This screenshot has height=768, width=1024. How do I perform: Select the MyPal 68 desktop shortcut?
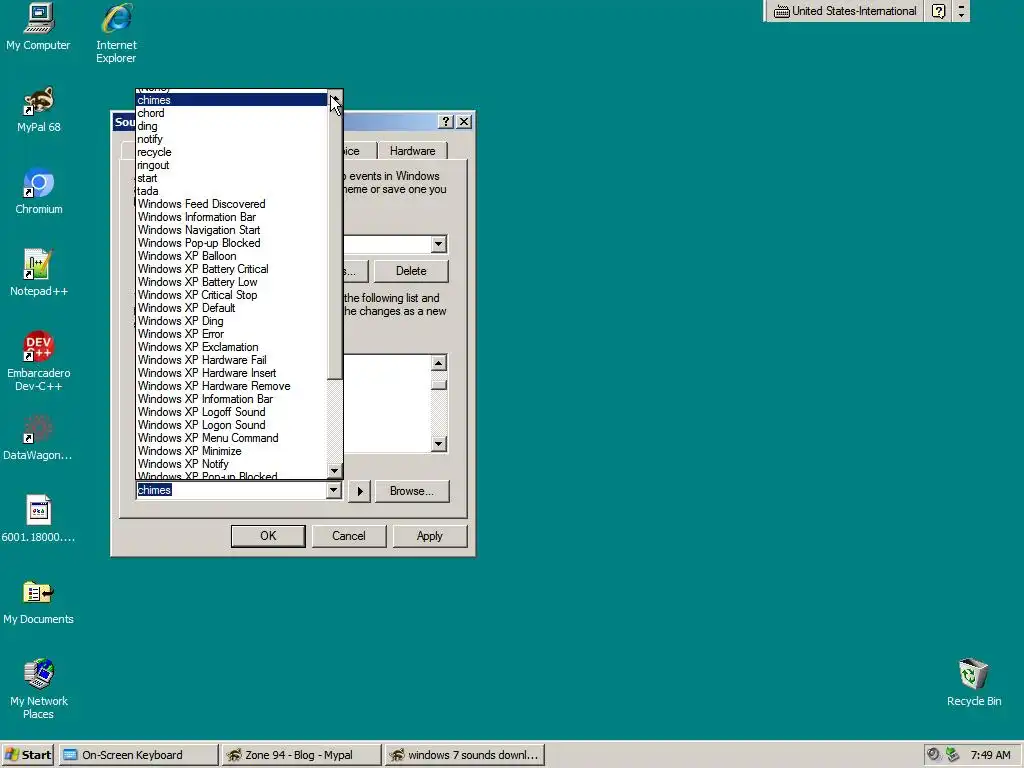pyautogui.click(x=39, y=109)
